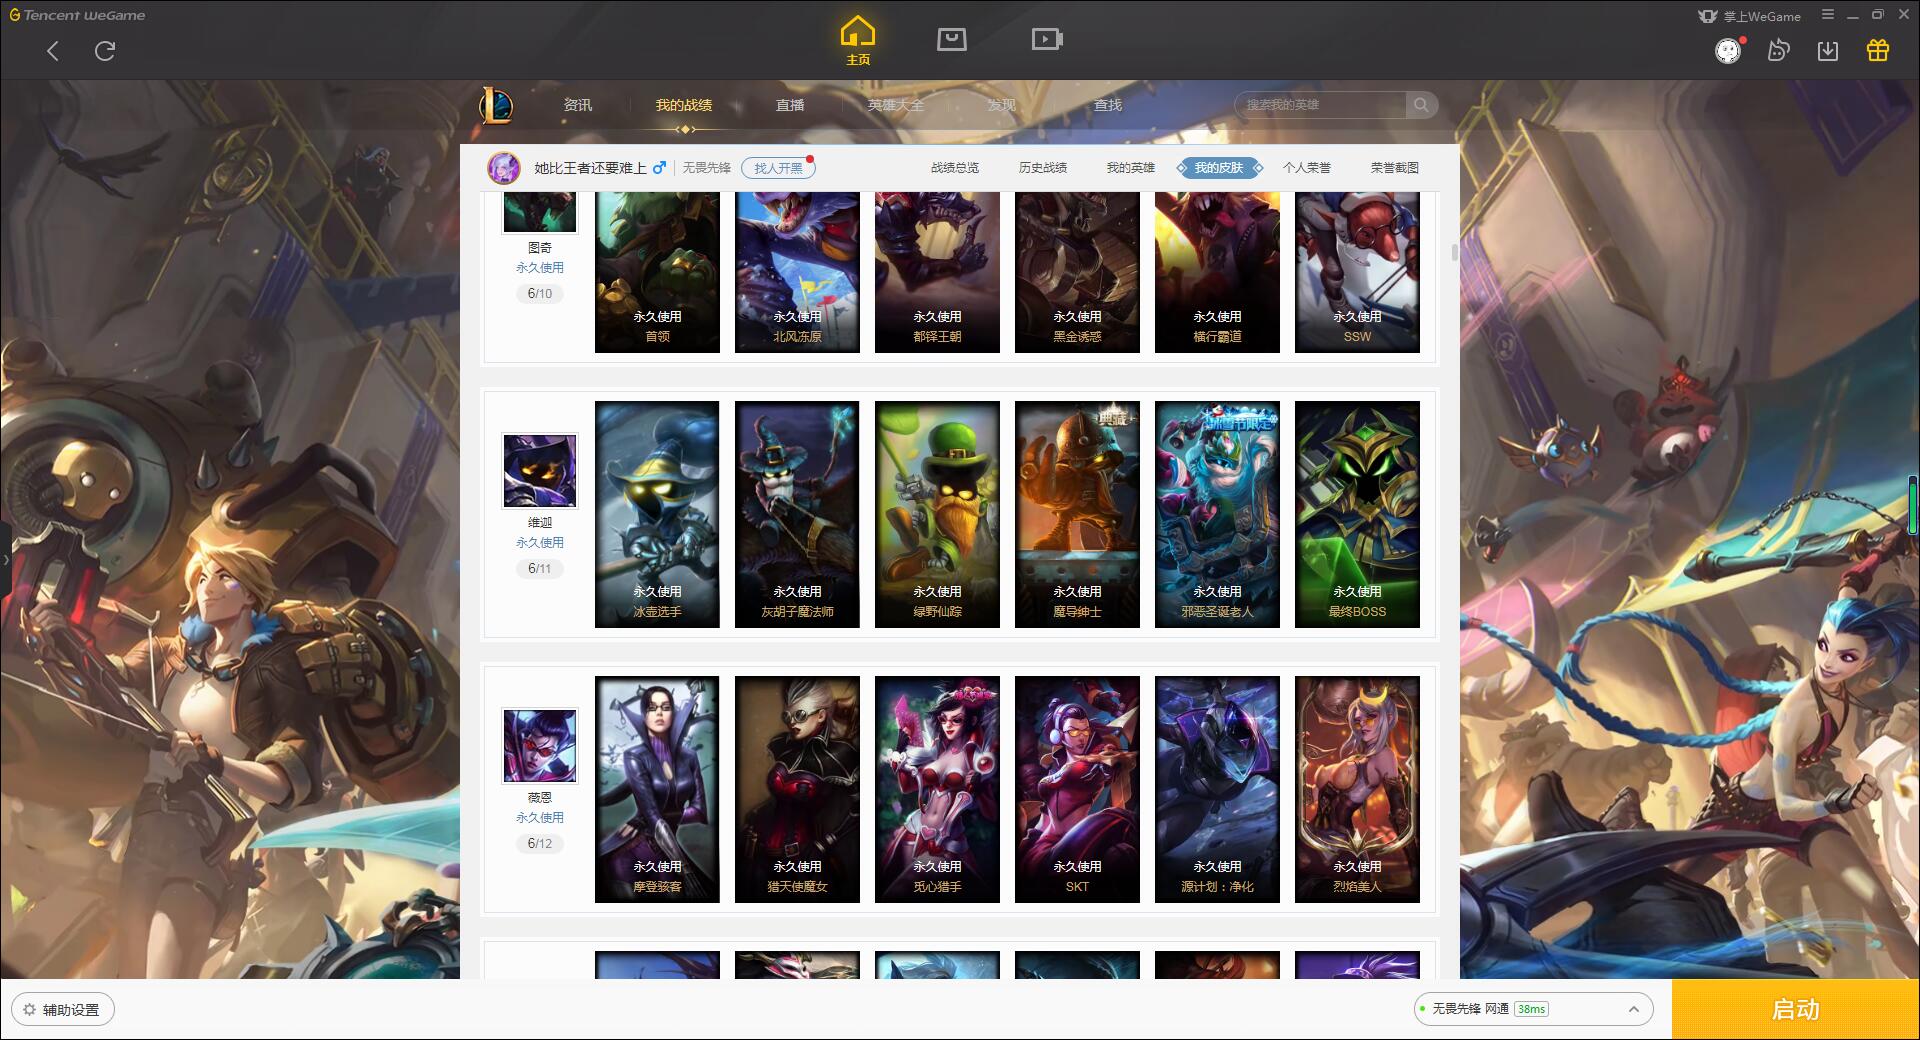This screenshot has height=1040, width=1920.
Task: Open the 主页 home icon
Action: [x=858, y=40]
